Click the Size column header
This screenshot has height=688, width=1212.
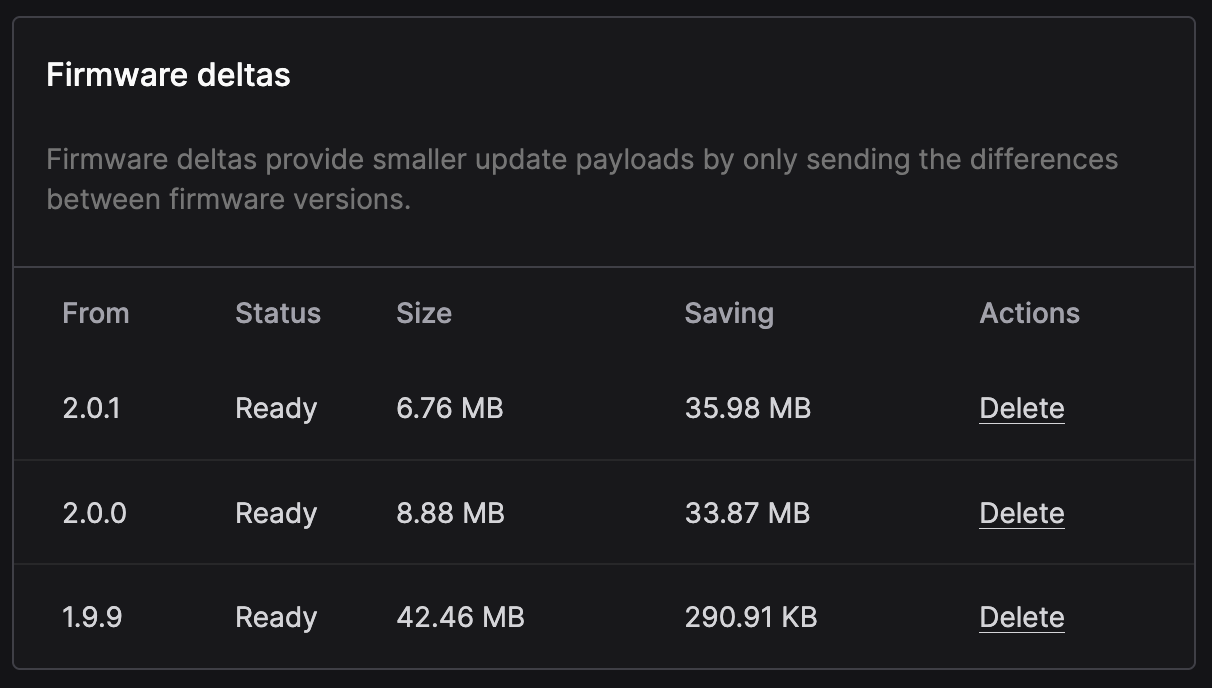click(424, 313)
